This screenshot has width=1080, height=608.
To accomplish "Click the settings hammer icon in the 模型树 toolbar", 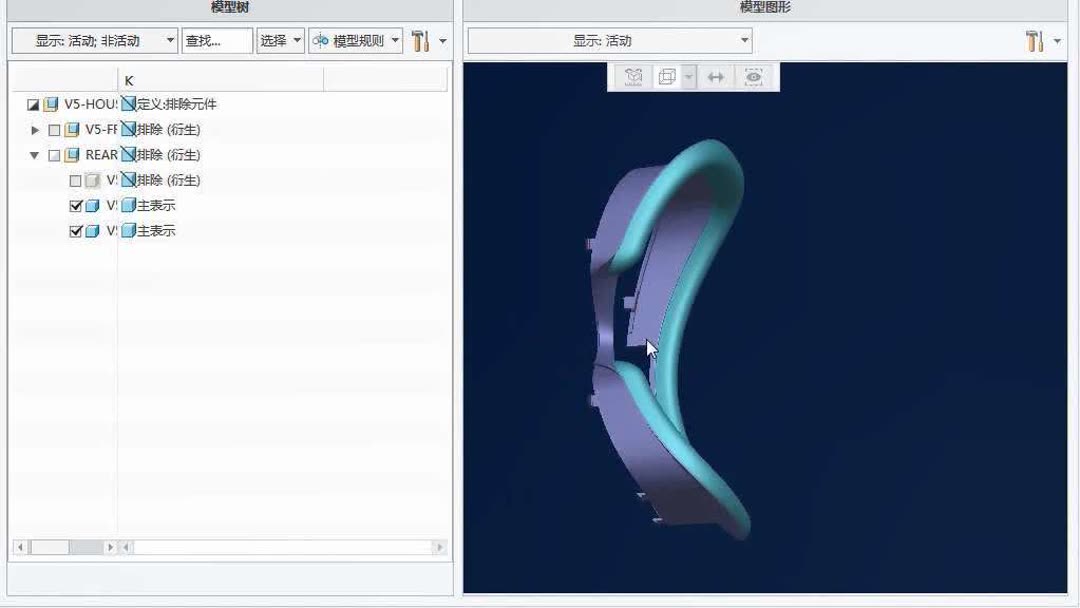I will 421,40.
